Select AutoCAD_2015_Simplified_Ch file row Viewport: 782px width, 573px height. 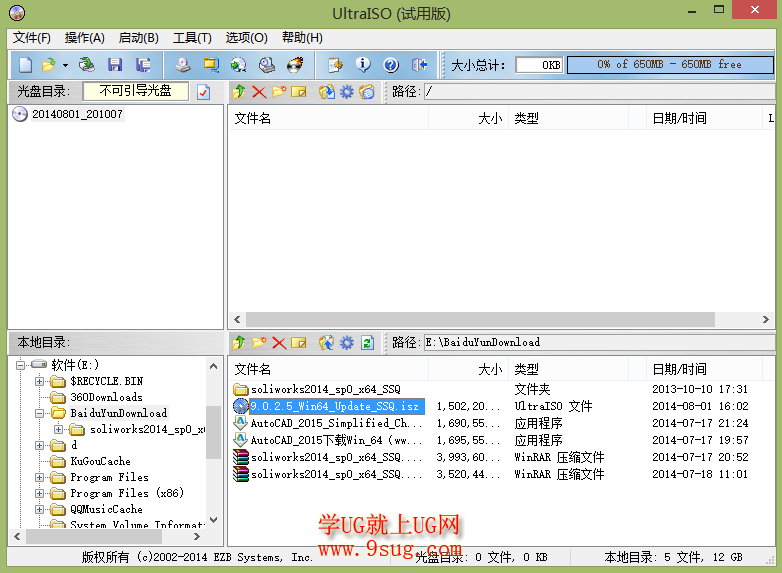[x=336, y=423]
